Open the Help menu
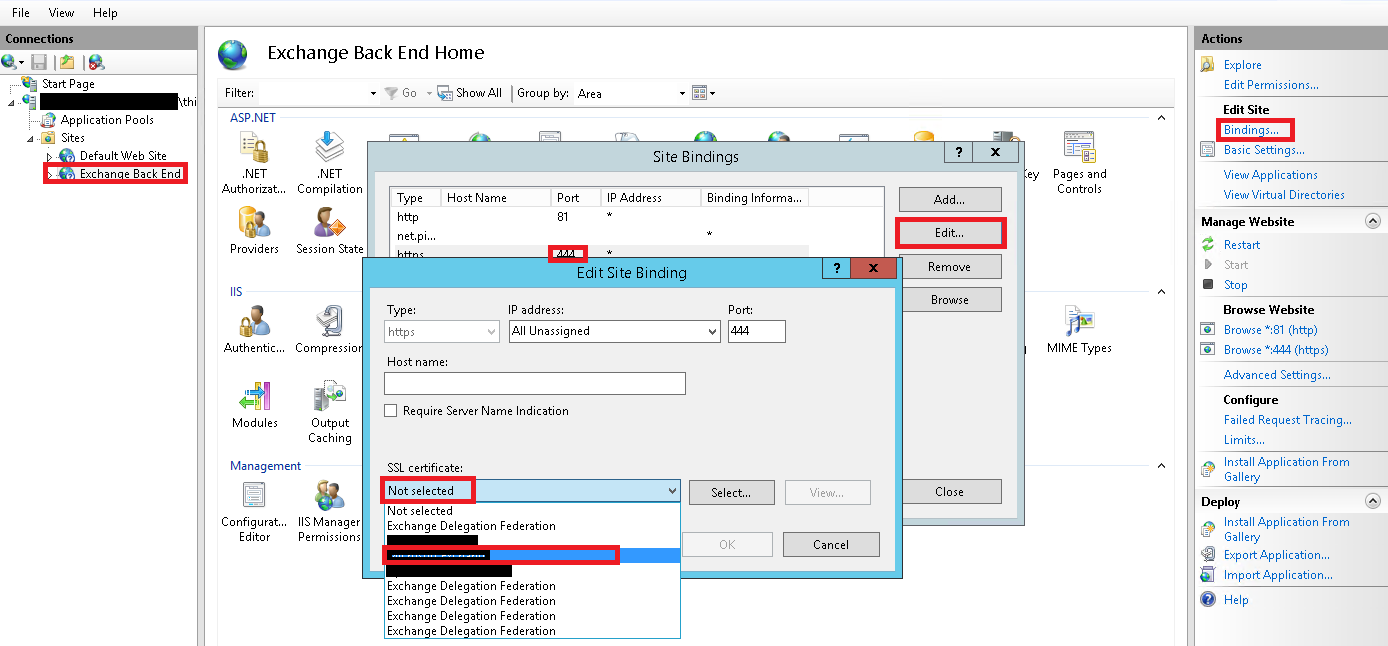This screenshot has width=1388, height=646. click(105, 13)
